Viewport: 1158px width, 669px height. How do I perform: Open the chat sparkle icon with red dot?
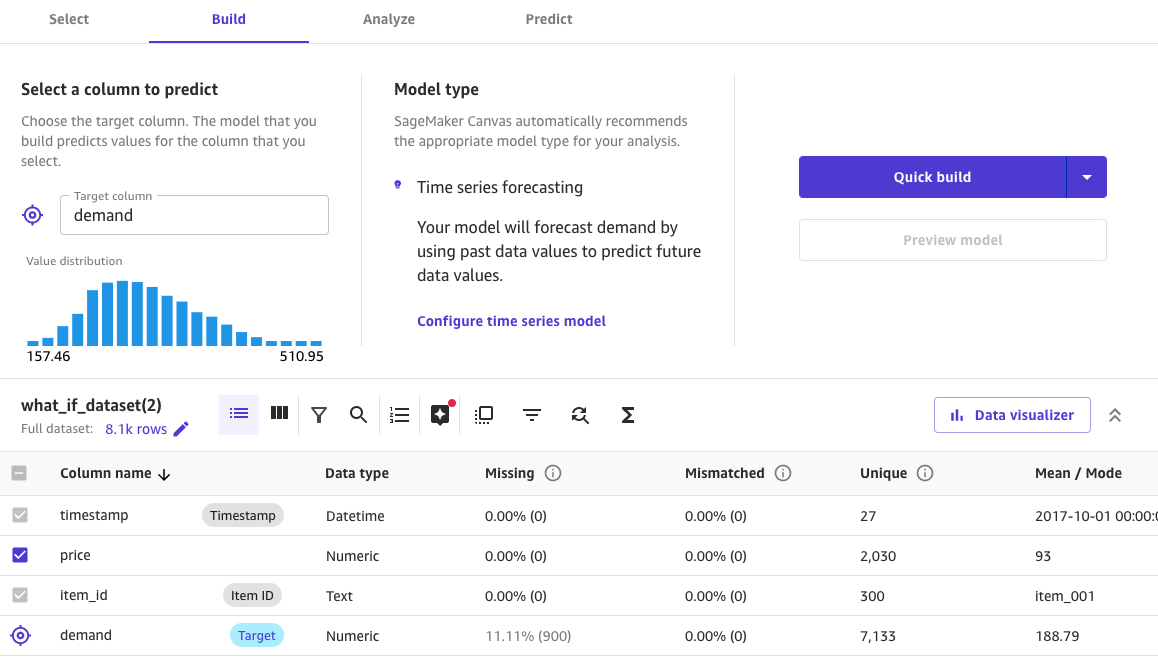440,415
